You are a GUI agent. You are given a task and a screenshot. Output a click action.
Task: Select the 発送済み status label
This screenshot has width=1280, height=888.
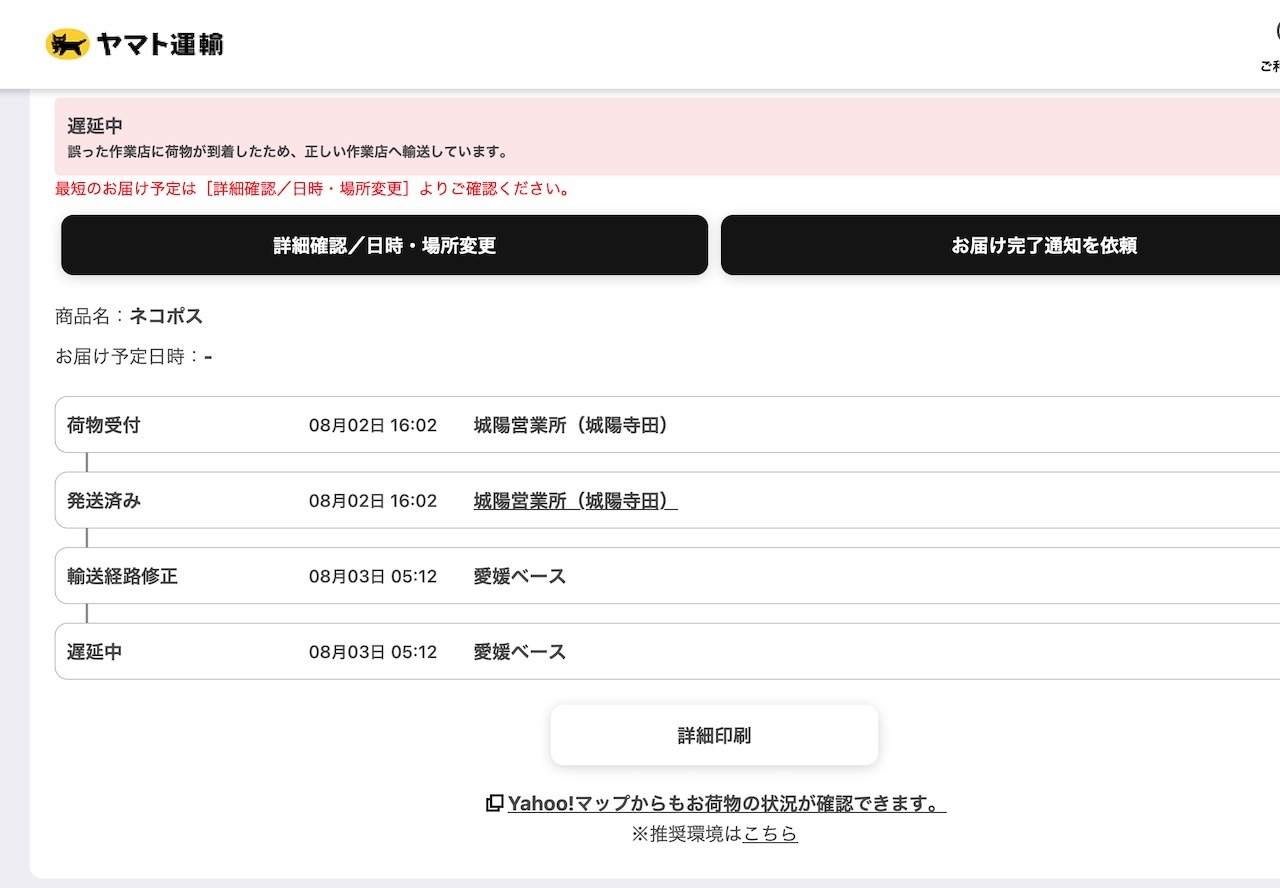(x=104, y=501)
